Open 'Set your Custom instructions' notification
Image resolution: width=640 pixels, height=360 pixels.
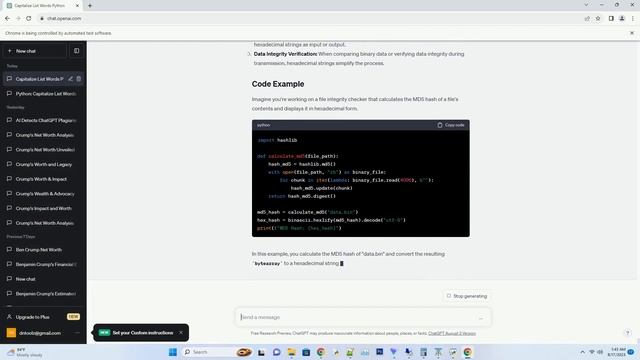142,333
